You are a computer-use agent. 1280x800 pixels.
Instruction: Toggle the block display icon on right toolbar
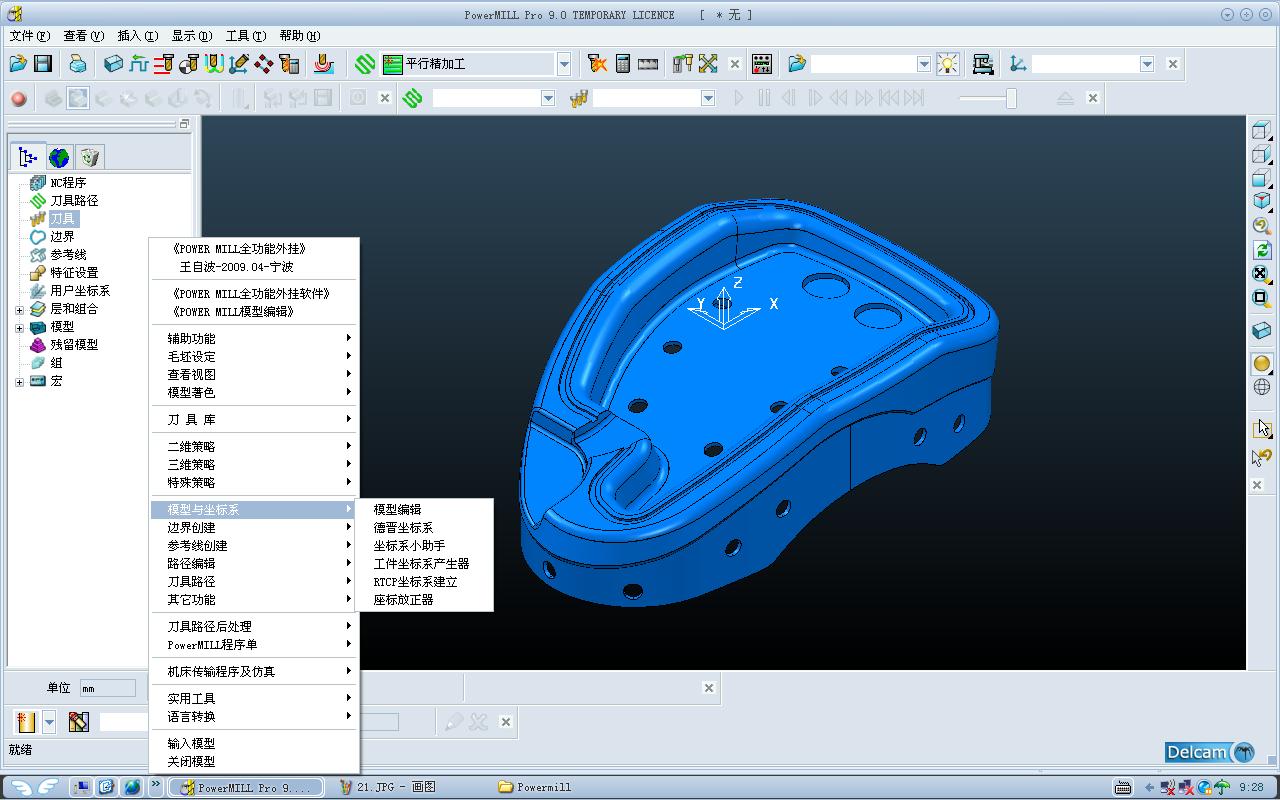tap(1262, 331)
